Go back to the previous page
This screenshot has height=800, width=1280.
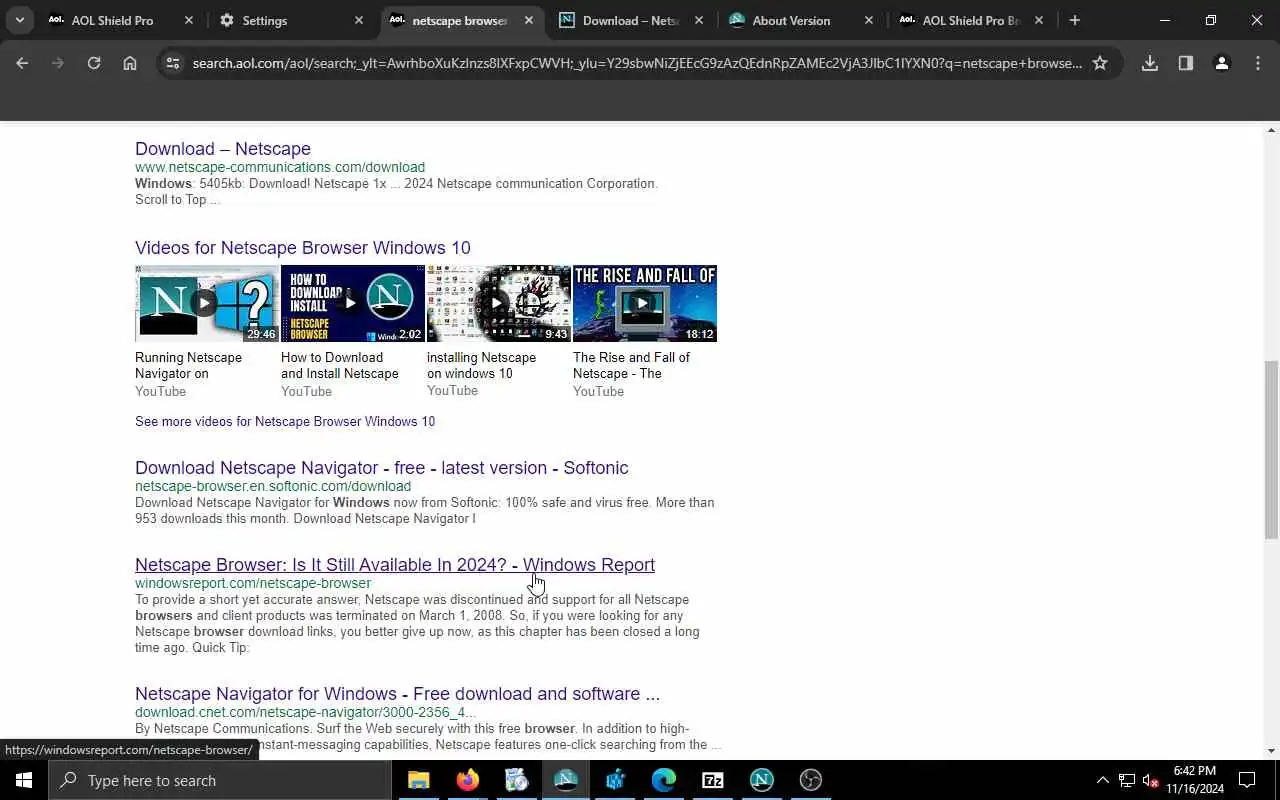tap(22, 63)
